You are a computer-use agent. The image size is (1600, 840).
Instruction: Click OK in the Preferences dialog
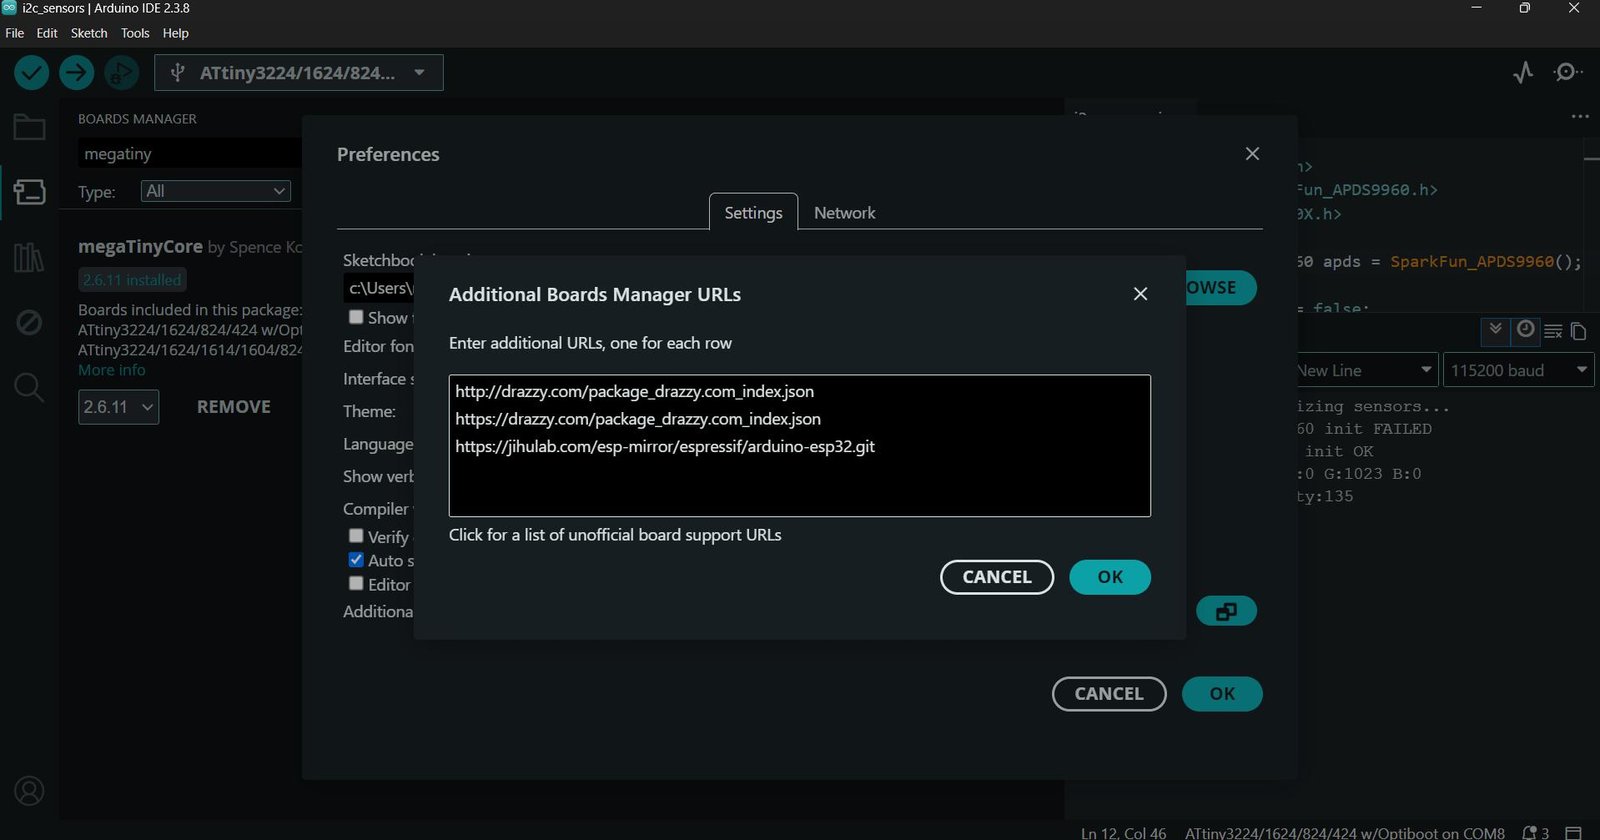(1222, 694)
